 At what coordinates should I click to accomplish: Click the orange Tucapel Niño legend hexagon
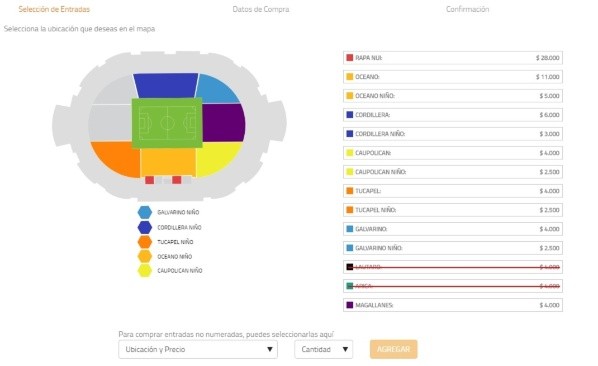click(x=145, y=242)
